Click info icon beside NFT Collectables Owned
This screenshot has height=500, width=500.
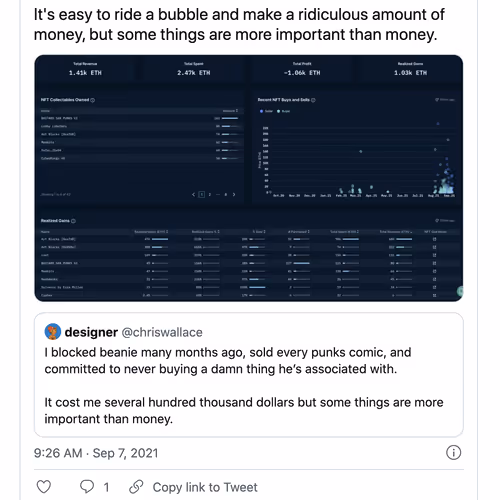(x=93, y=100)
